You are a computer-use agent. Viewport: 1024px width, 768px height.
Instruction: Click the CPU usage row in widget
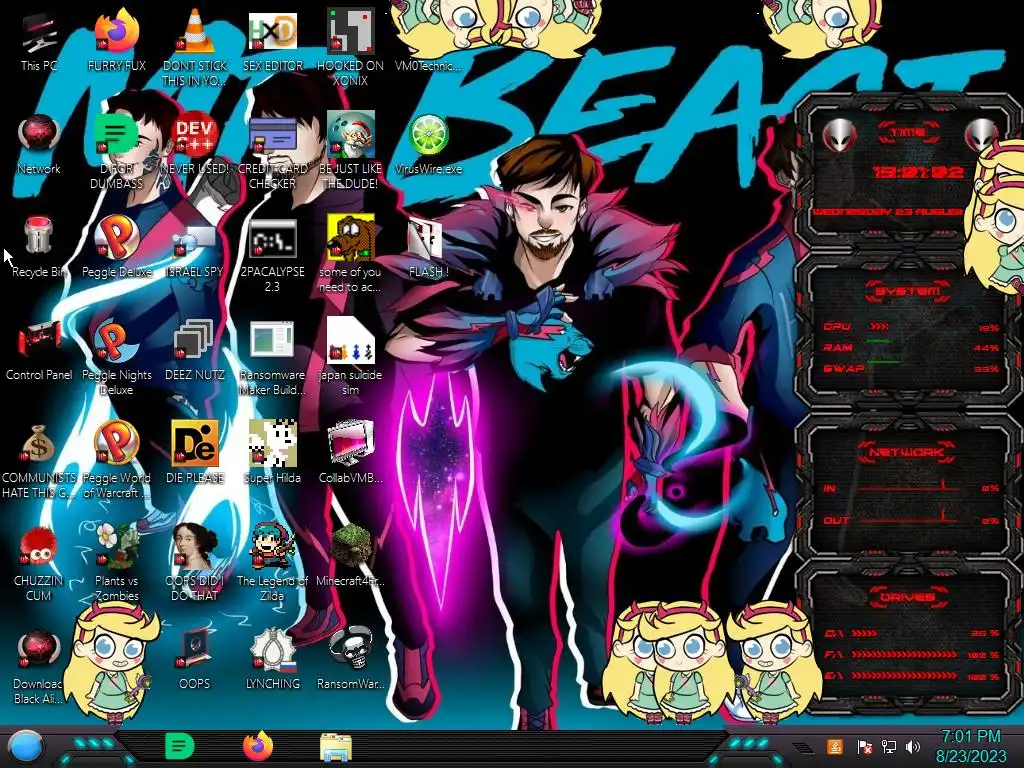pyautogui.click(x=911, y=327)
